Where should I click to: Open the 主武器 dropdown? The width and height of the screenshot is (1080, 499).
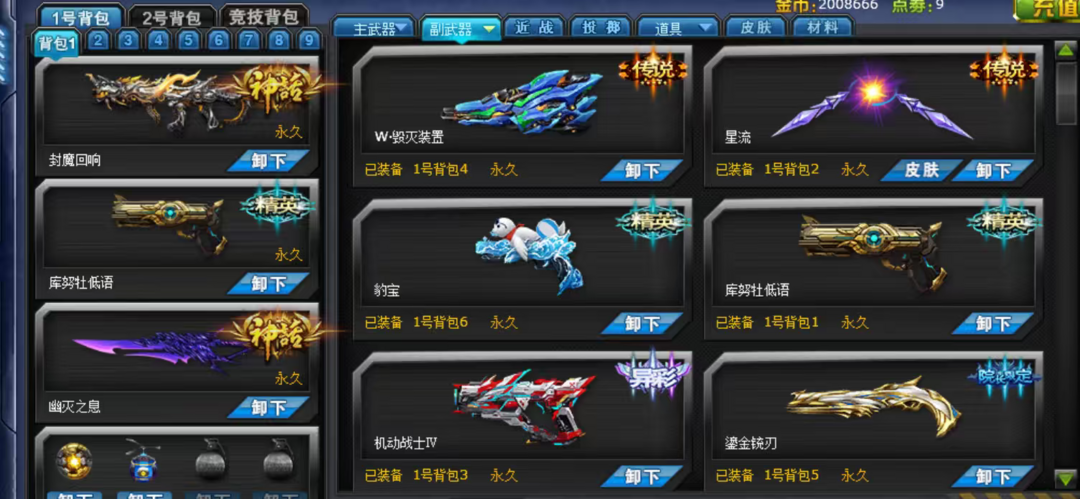click(x=374, y=28)
